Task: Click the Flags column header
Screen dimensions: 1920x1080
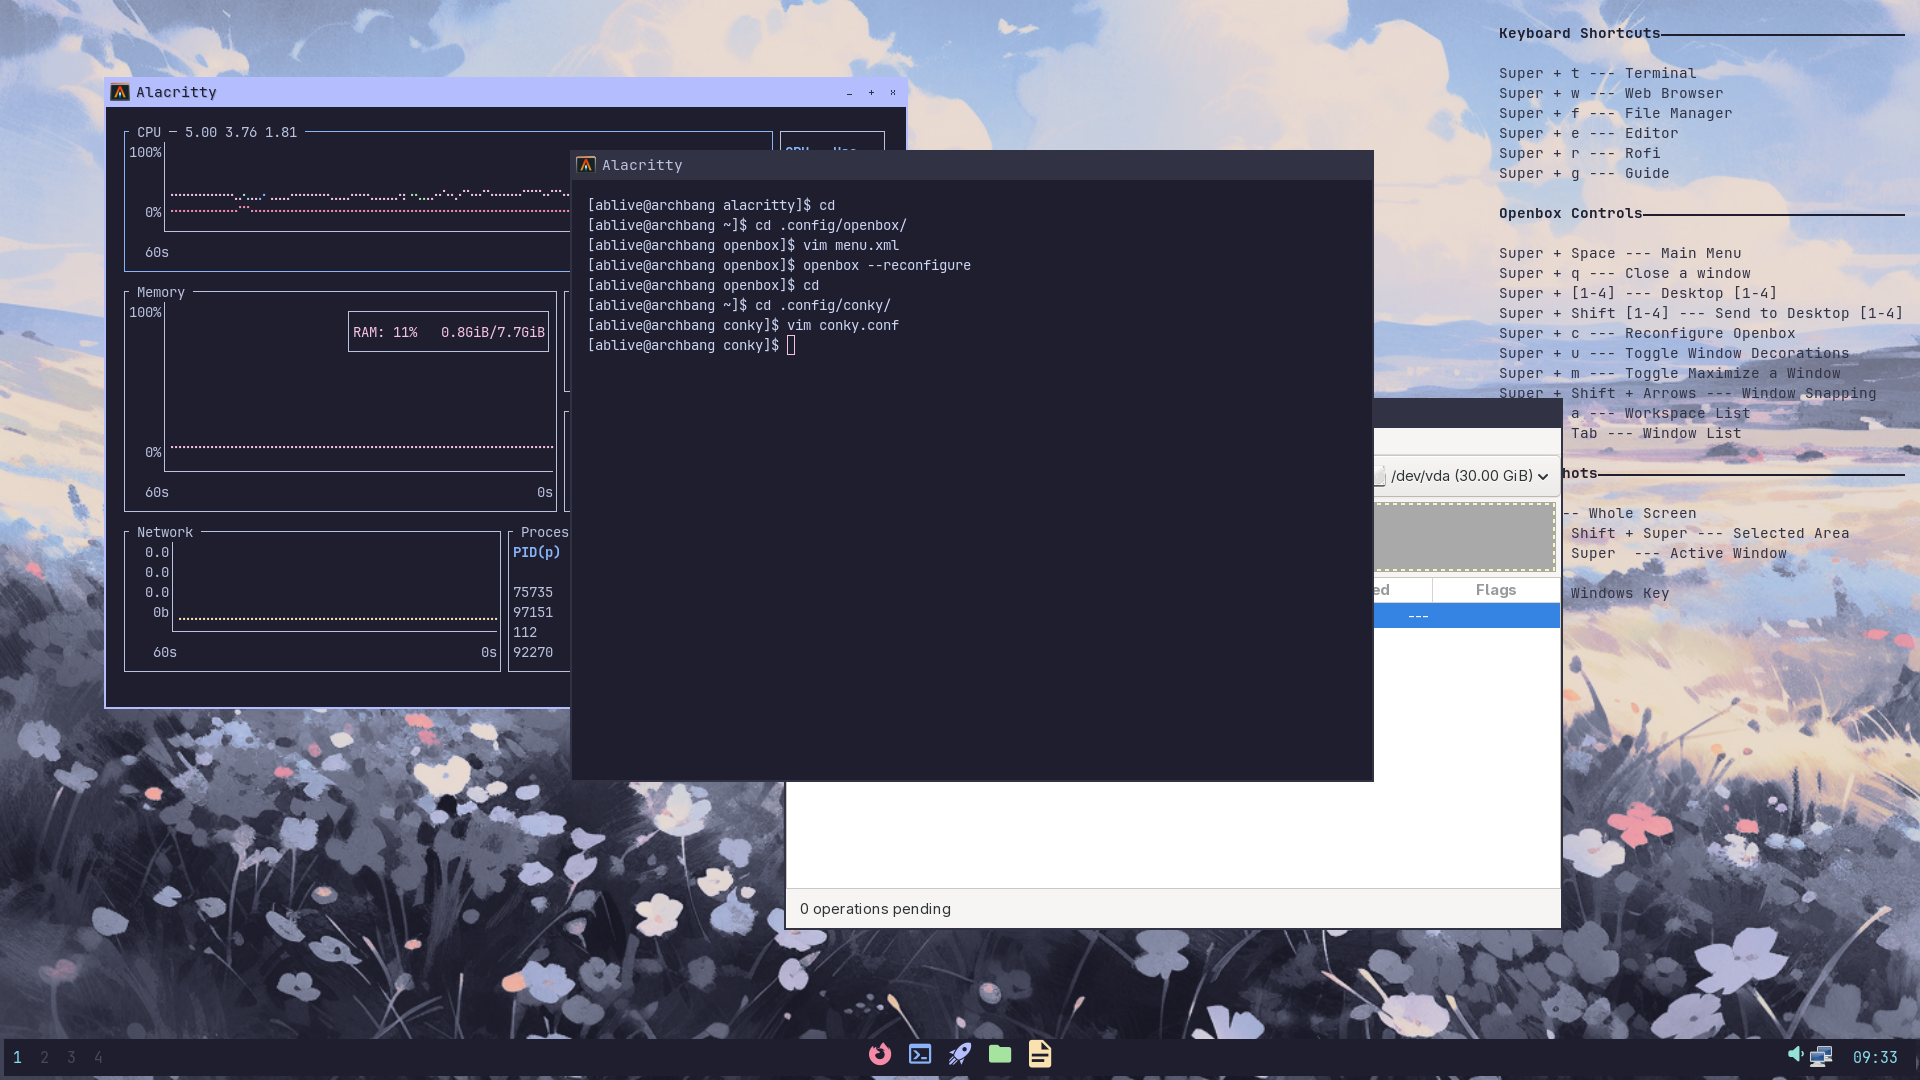Action: 1495,590
